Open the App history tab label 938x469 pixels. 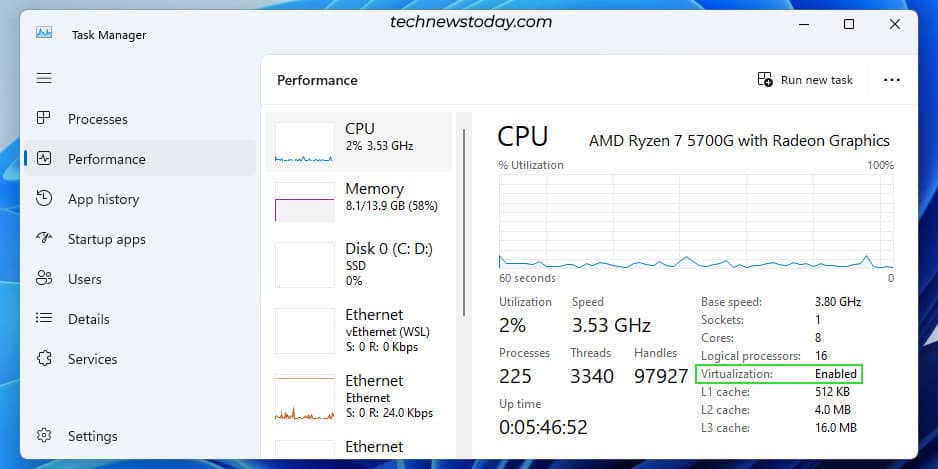103,199
